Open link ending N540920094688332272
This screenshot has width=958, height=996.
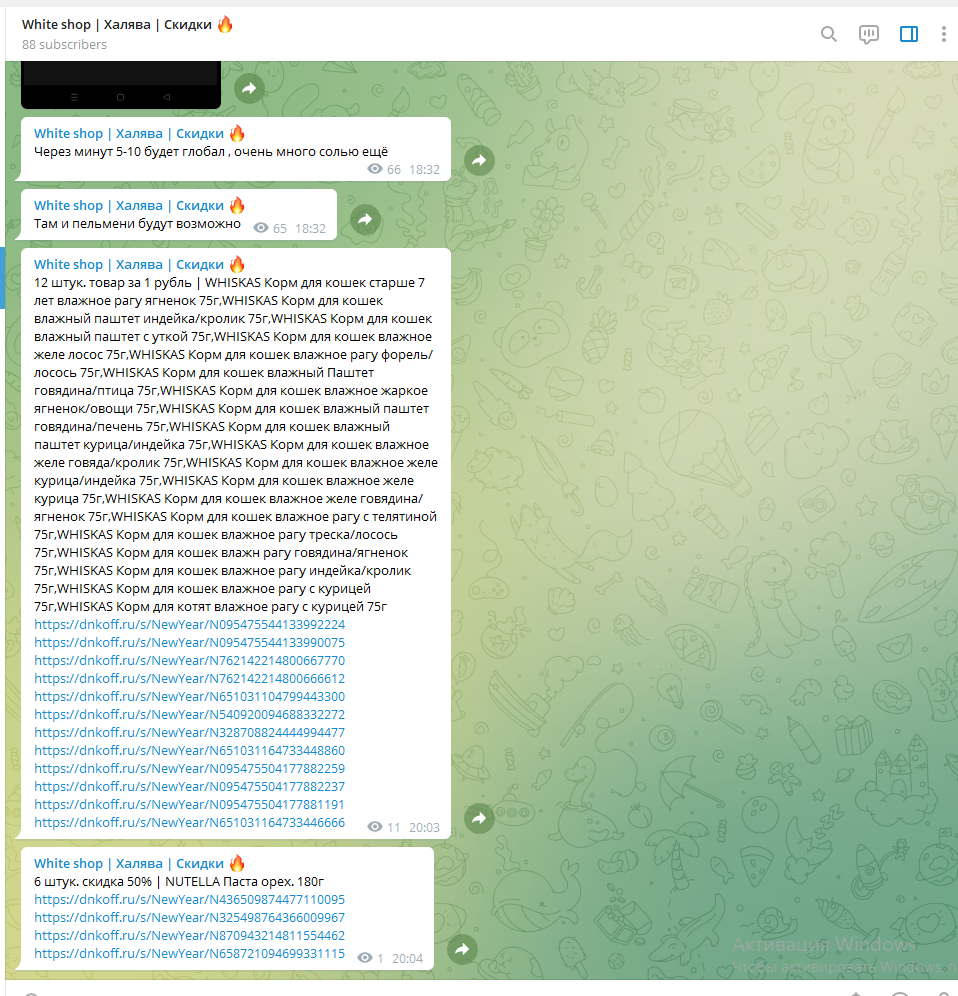(189, 715)
